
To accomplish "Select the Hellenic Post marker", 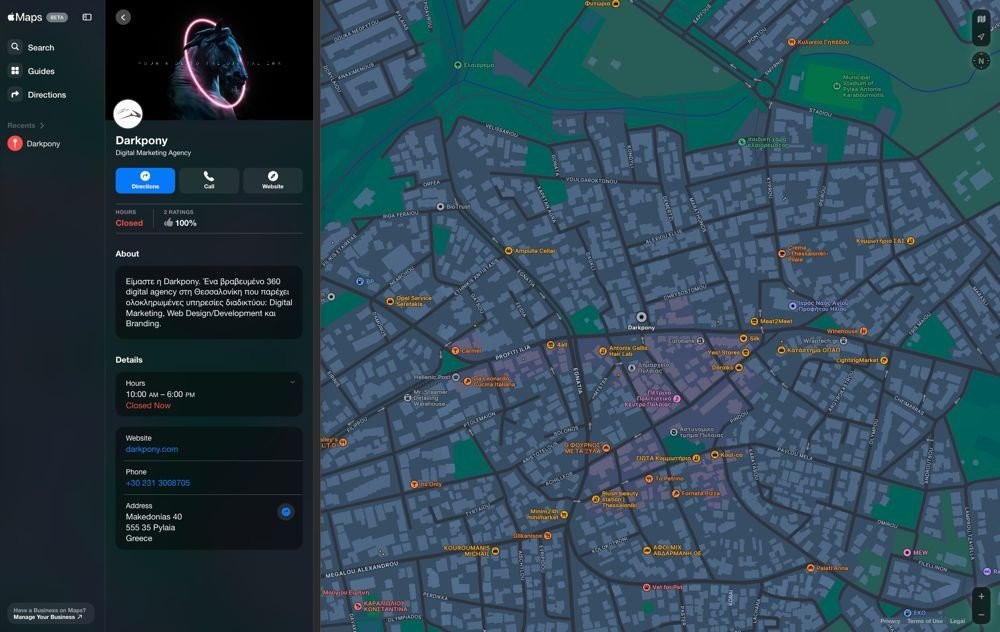I will (x=455, y=377).
